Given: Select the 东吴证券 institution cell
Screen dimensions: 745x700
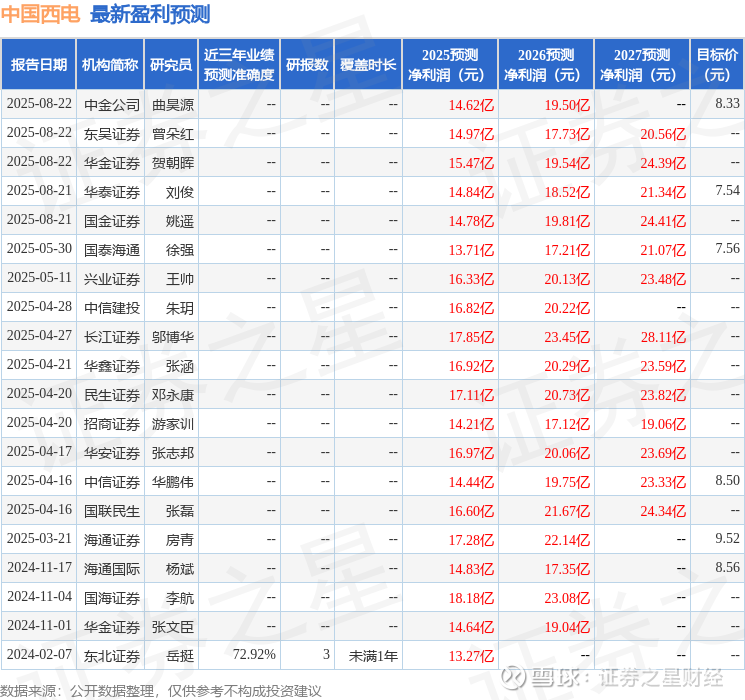Looking at the screenshot, I should (x=112, y=134).
